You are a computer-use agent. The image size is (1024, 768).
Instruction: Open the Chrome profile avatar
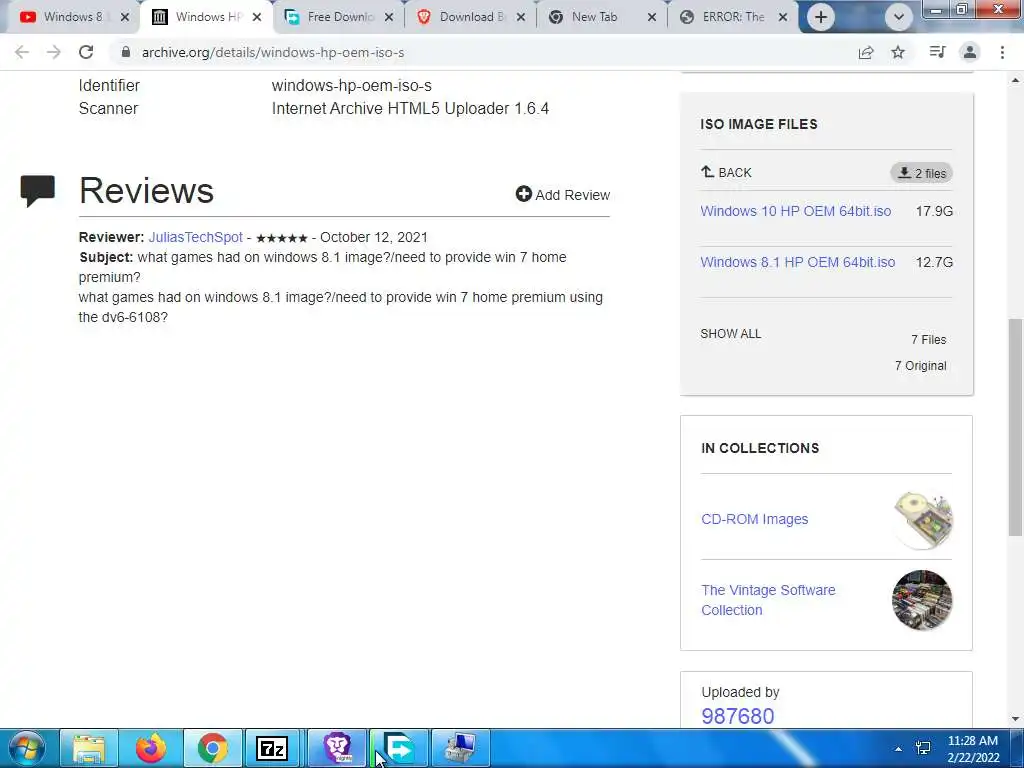(x=970, y=52)
